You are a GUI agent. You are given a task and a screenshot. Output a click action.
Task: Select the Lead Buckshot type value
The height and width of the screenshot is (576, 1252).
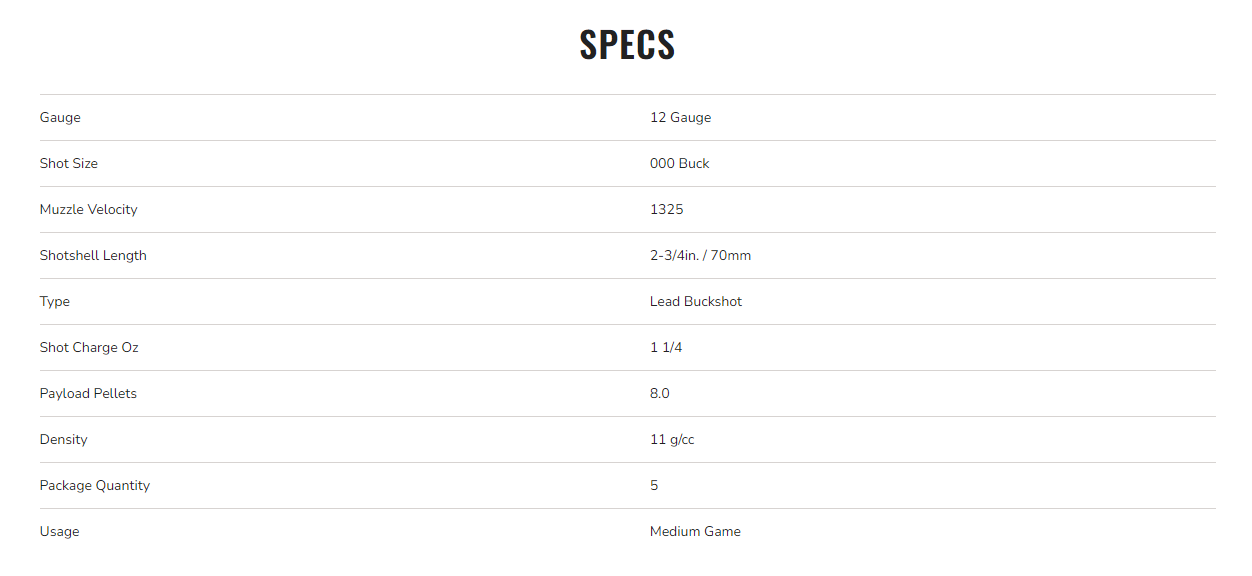click(x=696, y=301)
